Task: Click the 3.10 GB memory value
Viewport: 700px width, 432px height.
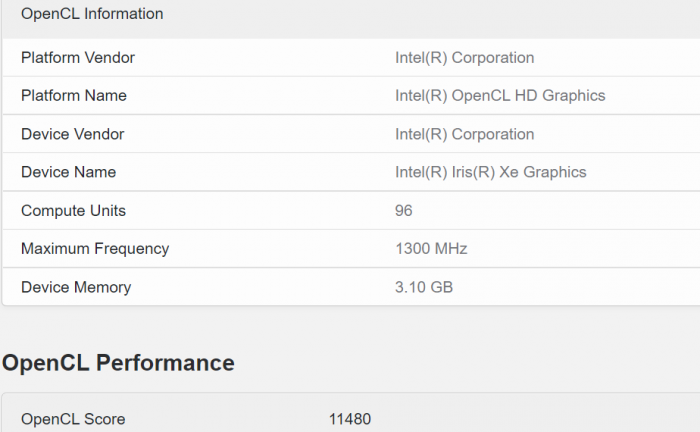Action: coord(424,288)
